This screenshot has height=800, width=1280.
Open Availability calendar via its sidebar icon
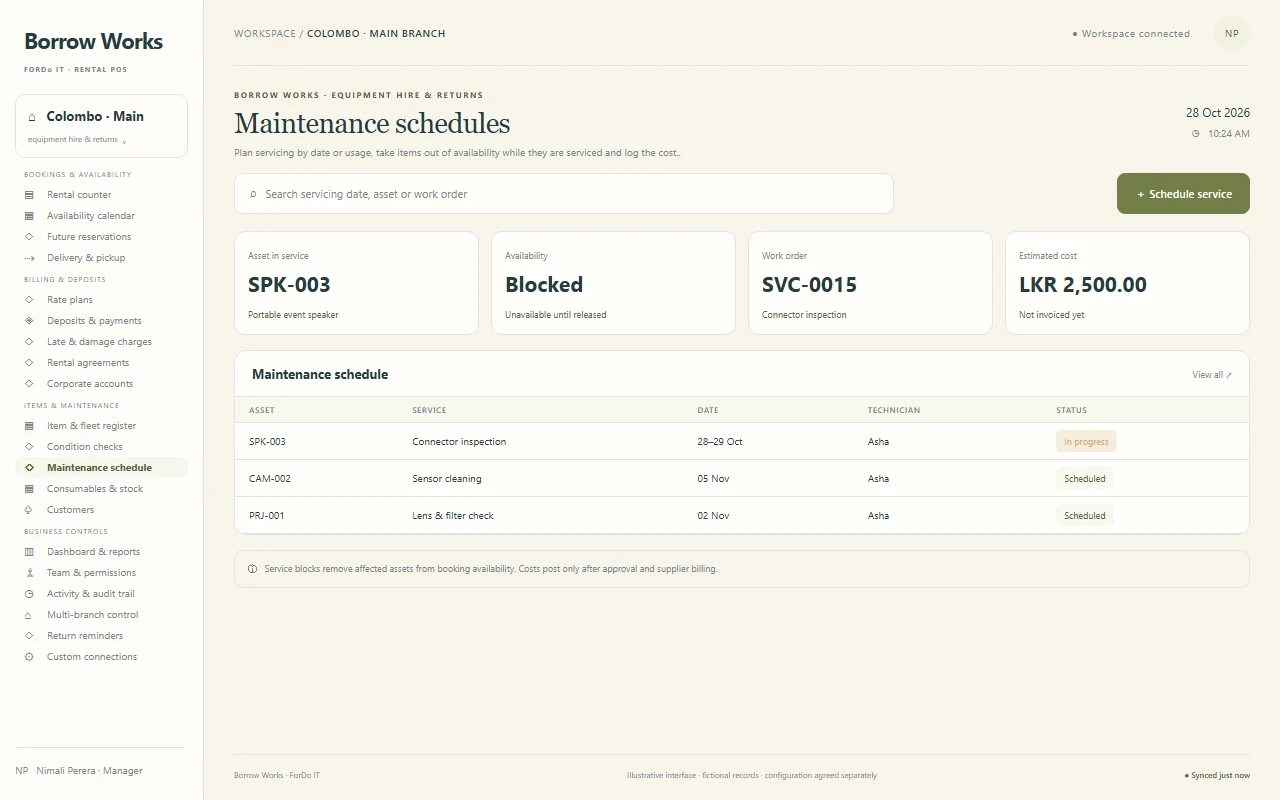29,216
